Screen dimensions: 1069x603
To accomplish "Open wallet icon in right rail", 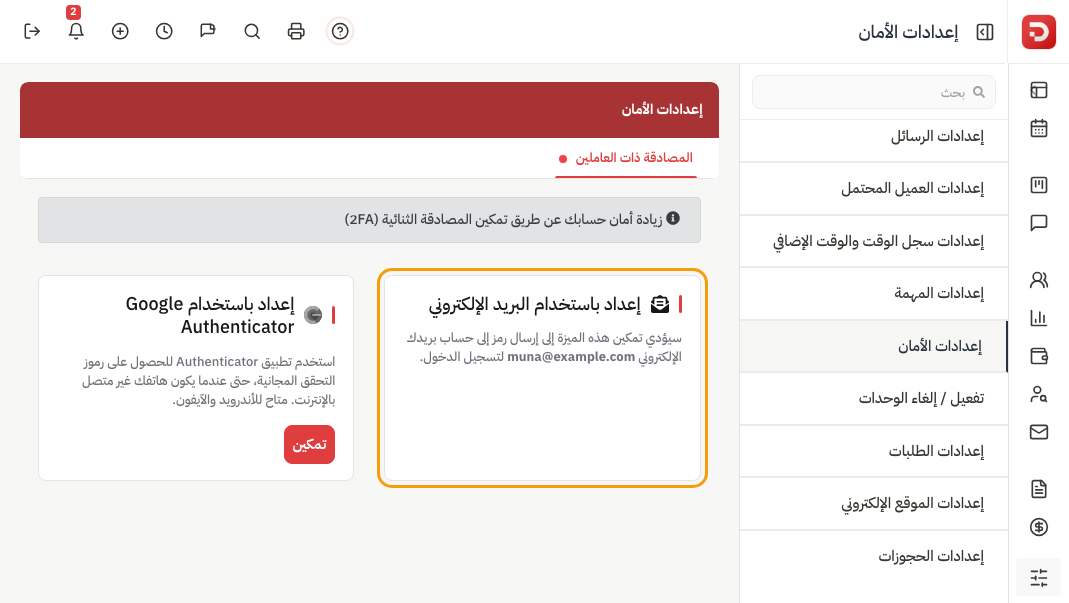I will pyautogui.click(x=1038, y=356).
